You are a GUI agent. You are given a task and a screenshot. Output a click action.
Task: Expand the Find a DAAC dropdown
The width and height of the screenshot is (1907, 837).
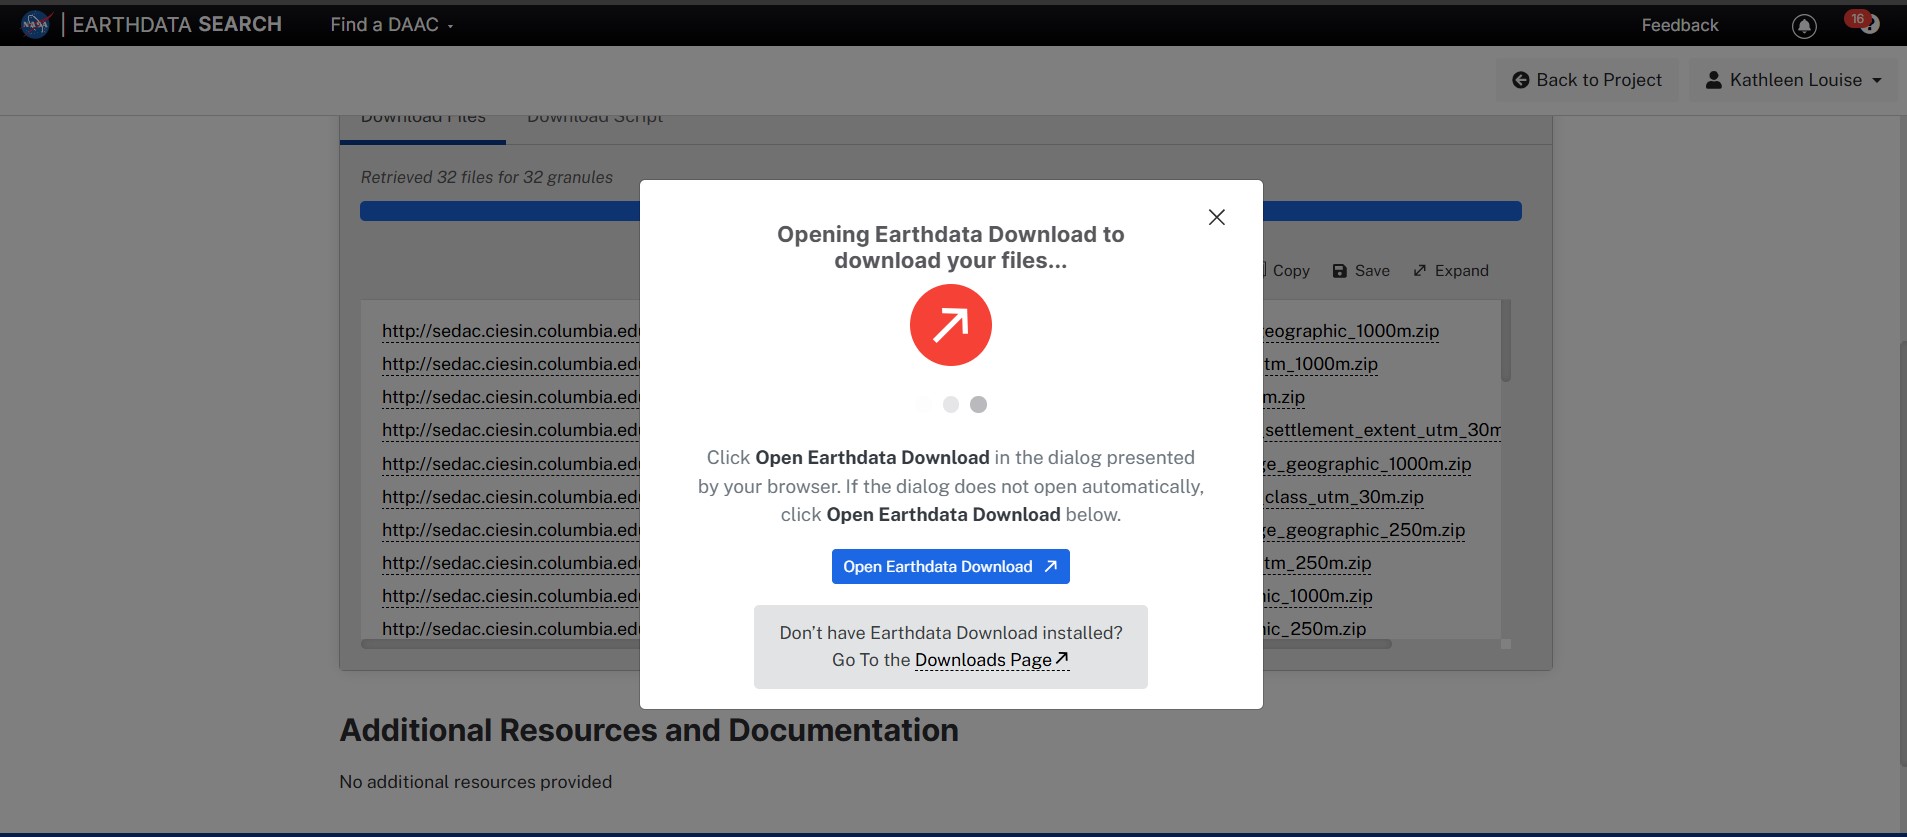point(391,24)
